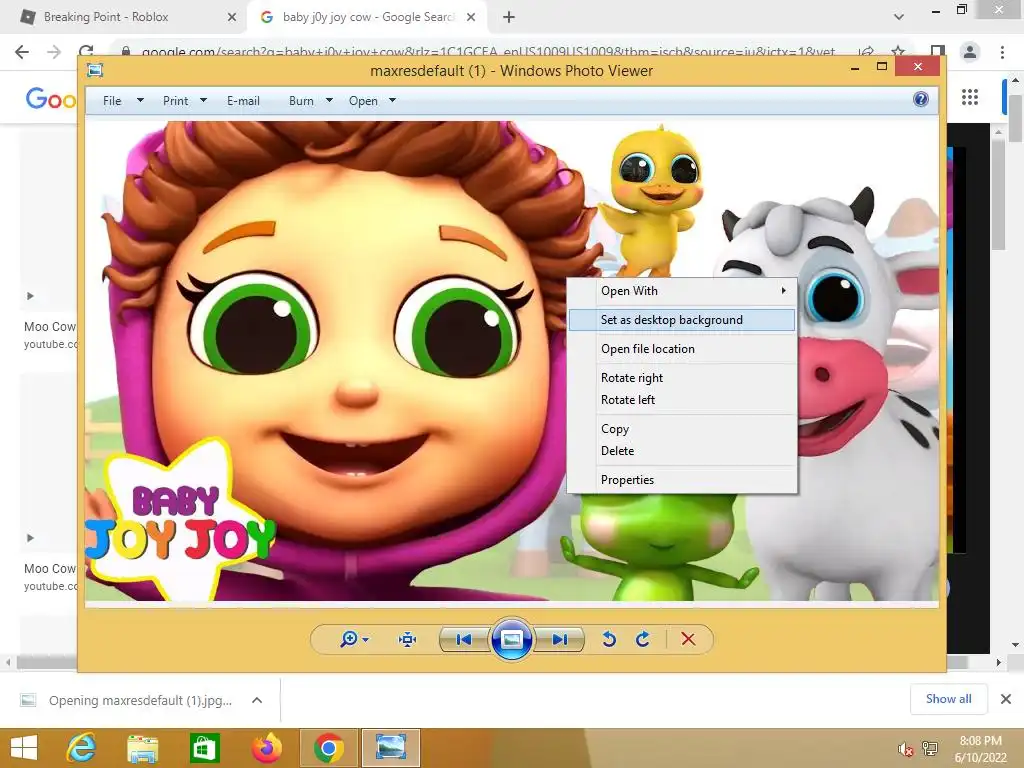Screen dimensions: 1024x768
Task: Select Copy in the context menu
Action: pyautogui.click(x=682, y=428)
